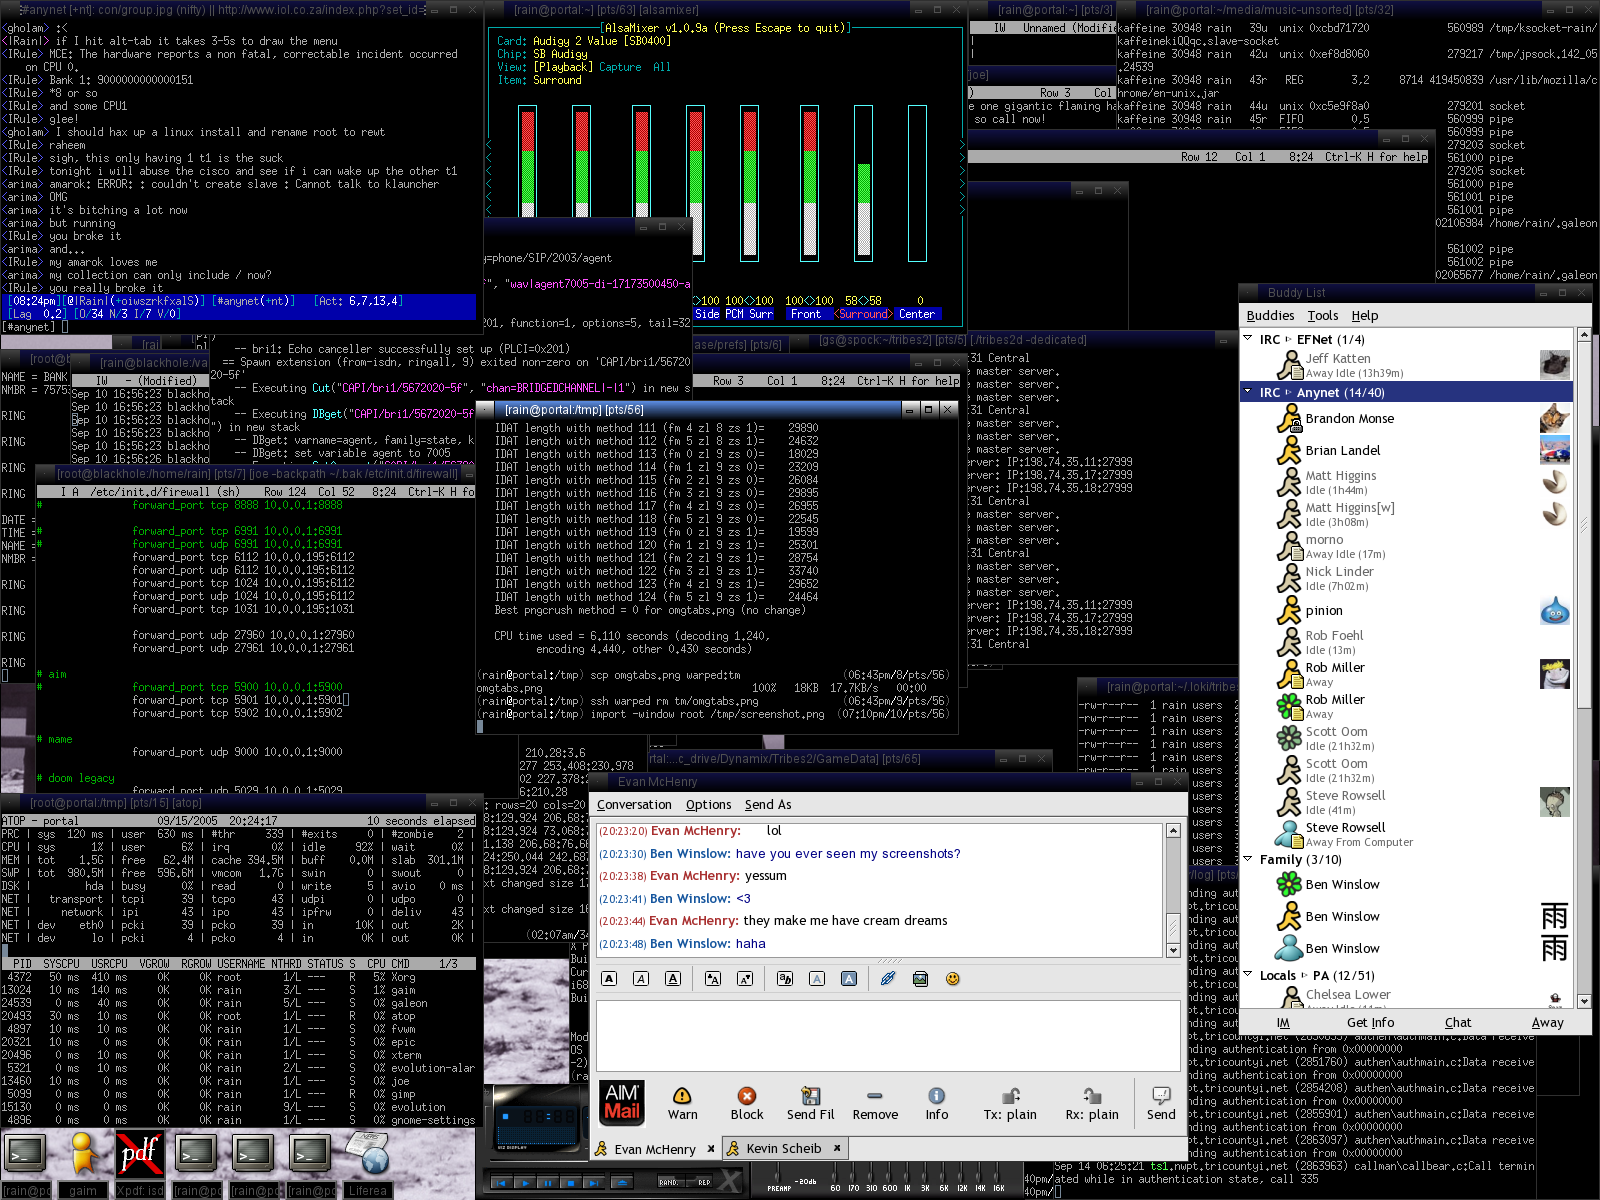
Task: Click Warn button in Evan McHenry chat
Action: [683, 1104]
